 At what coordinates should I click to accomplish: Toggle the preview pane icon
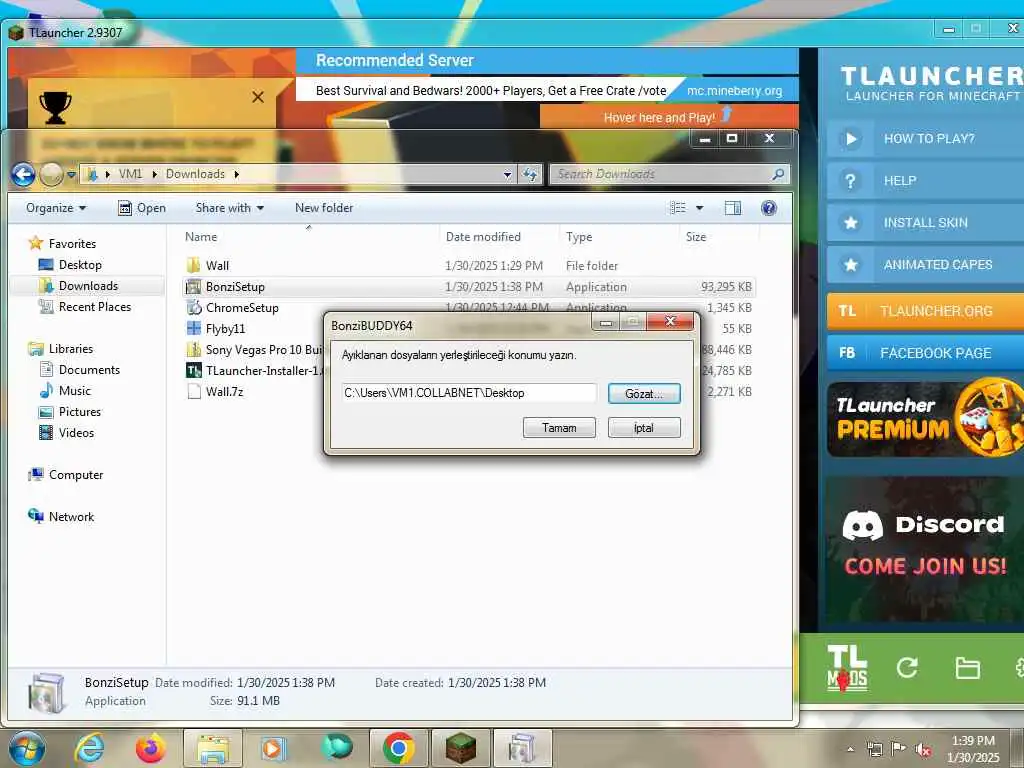[733, 208]
